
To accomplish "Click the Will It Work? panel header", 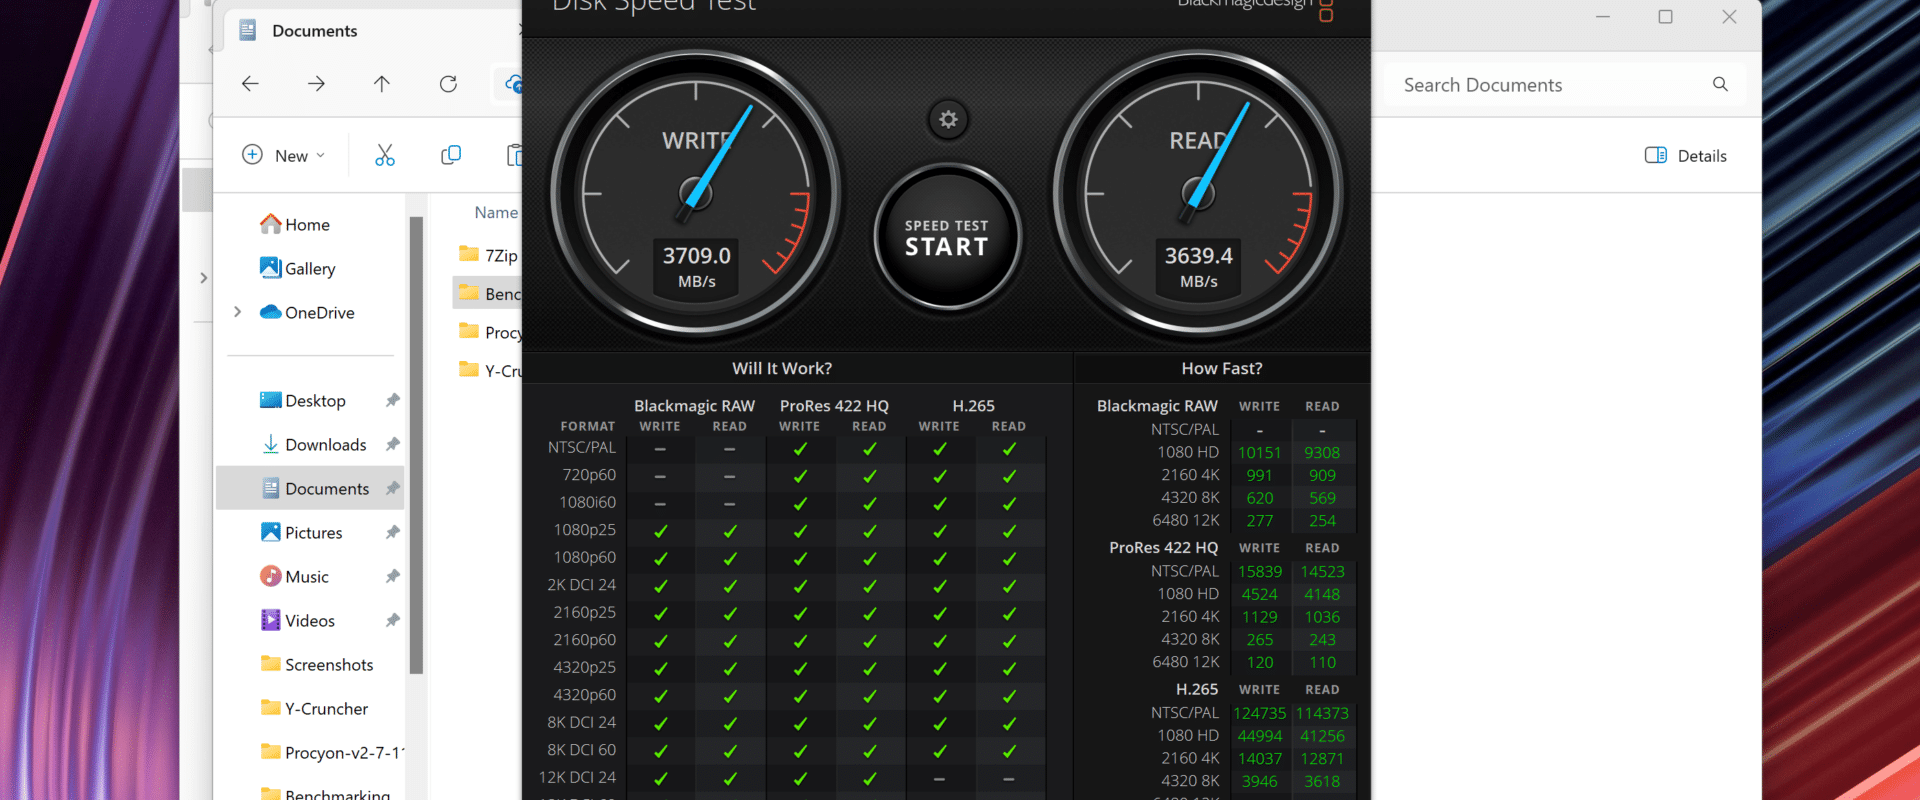I will (x=782, y=368).
